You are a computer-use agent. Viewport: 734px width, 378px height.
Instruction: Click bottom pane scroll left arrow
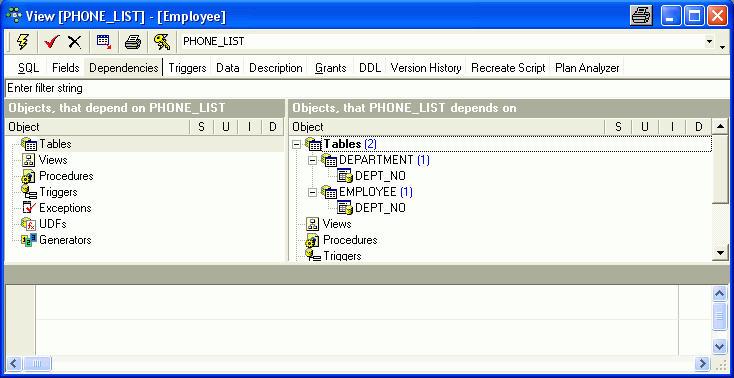[x=15, y=363]
